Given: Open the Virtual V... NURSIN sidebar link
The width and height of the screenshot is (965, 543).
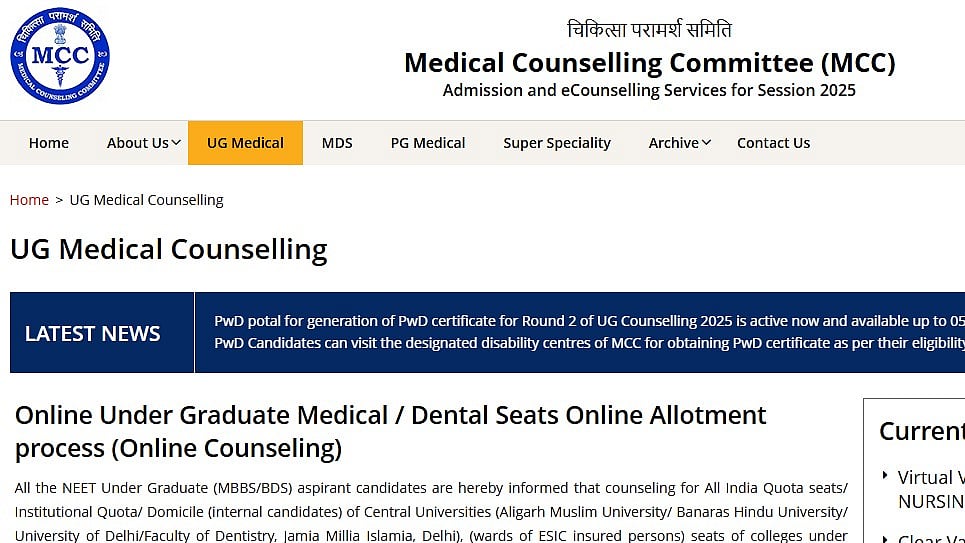Looking at the screenshot, I should click(931, 489).
